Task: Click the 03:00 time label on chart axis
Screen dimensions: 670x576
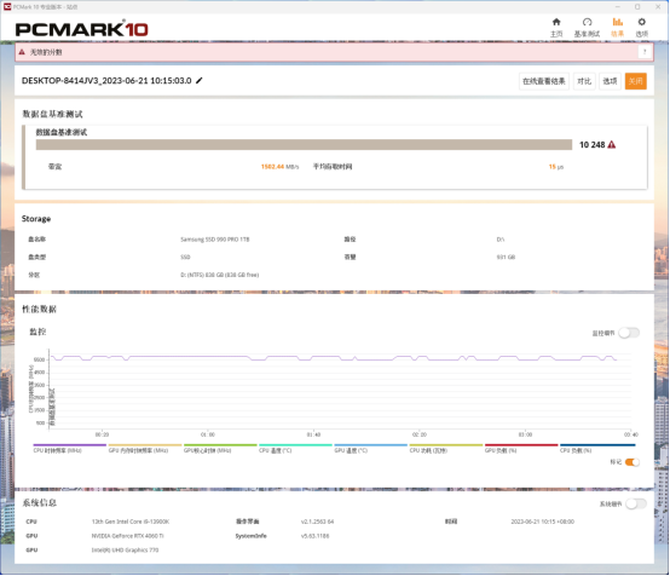Action: [525, 435]
